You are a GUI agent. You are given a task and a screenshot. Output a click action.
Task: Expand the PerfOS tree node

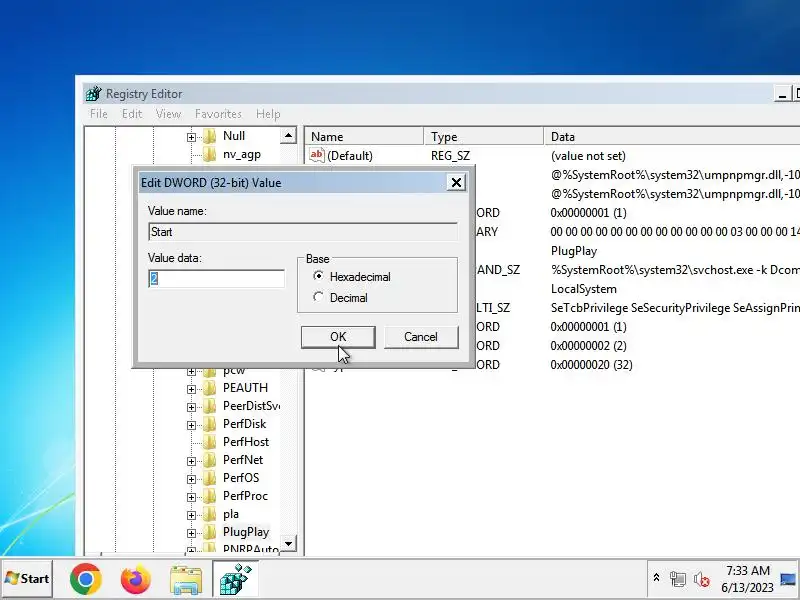191,479
